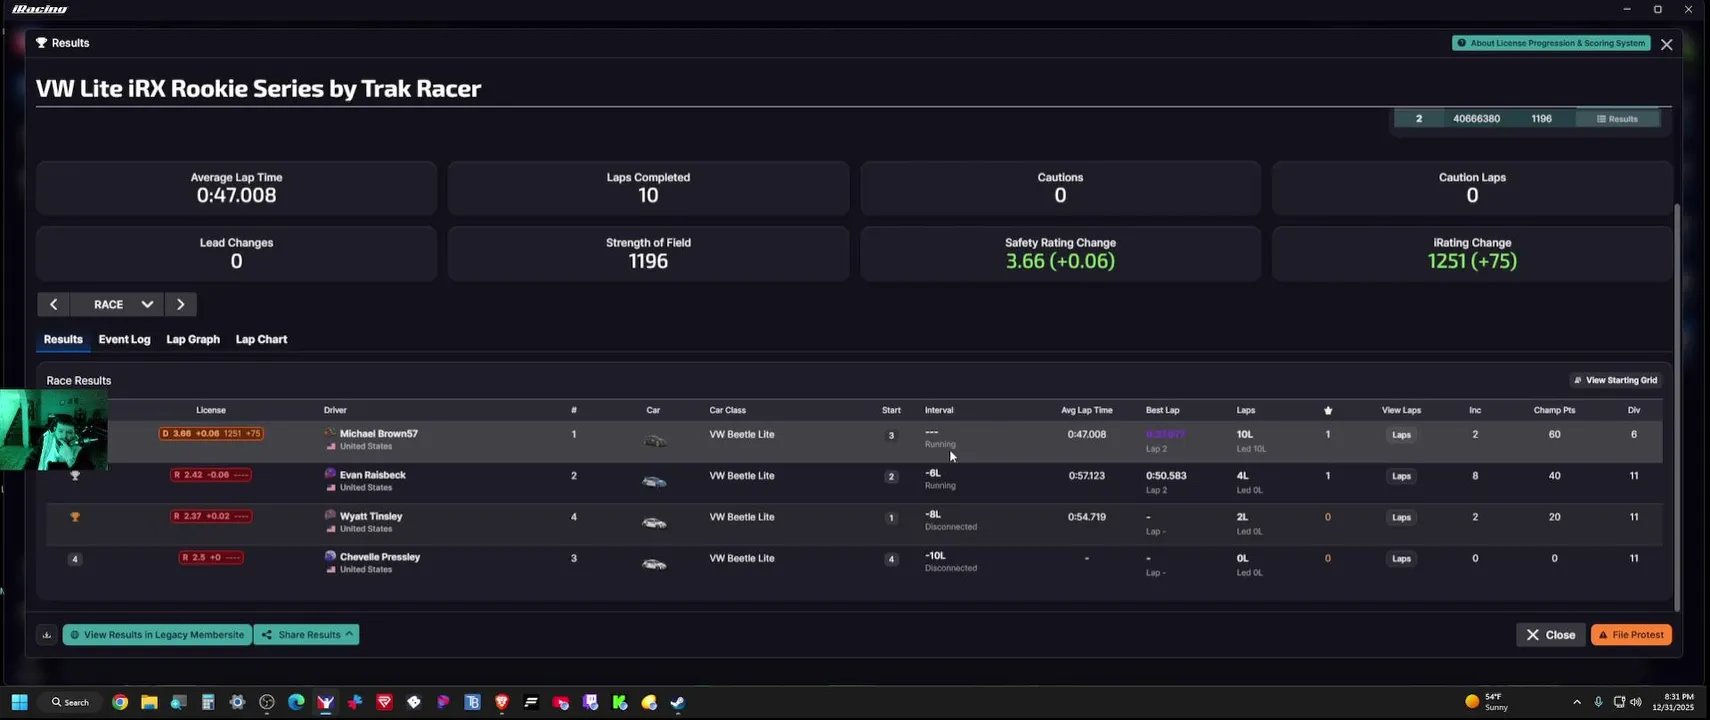Click driver name Chevelle Pressley

click(380, 557)
